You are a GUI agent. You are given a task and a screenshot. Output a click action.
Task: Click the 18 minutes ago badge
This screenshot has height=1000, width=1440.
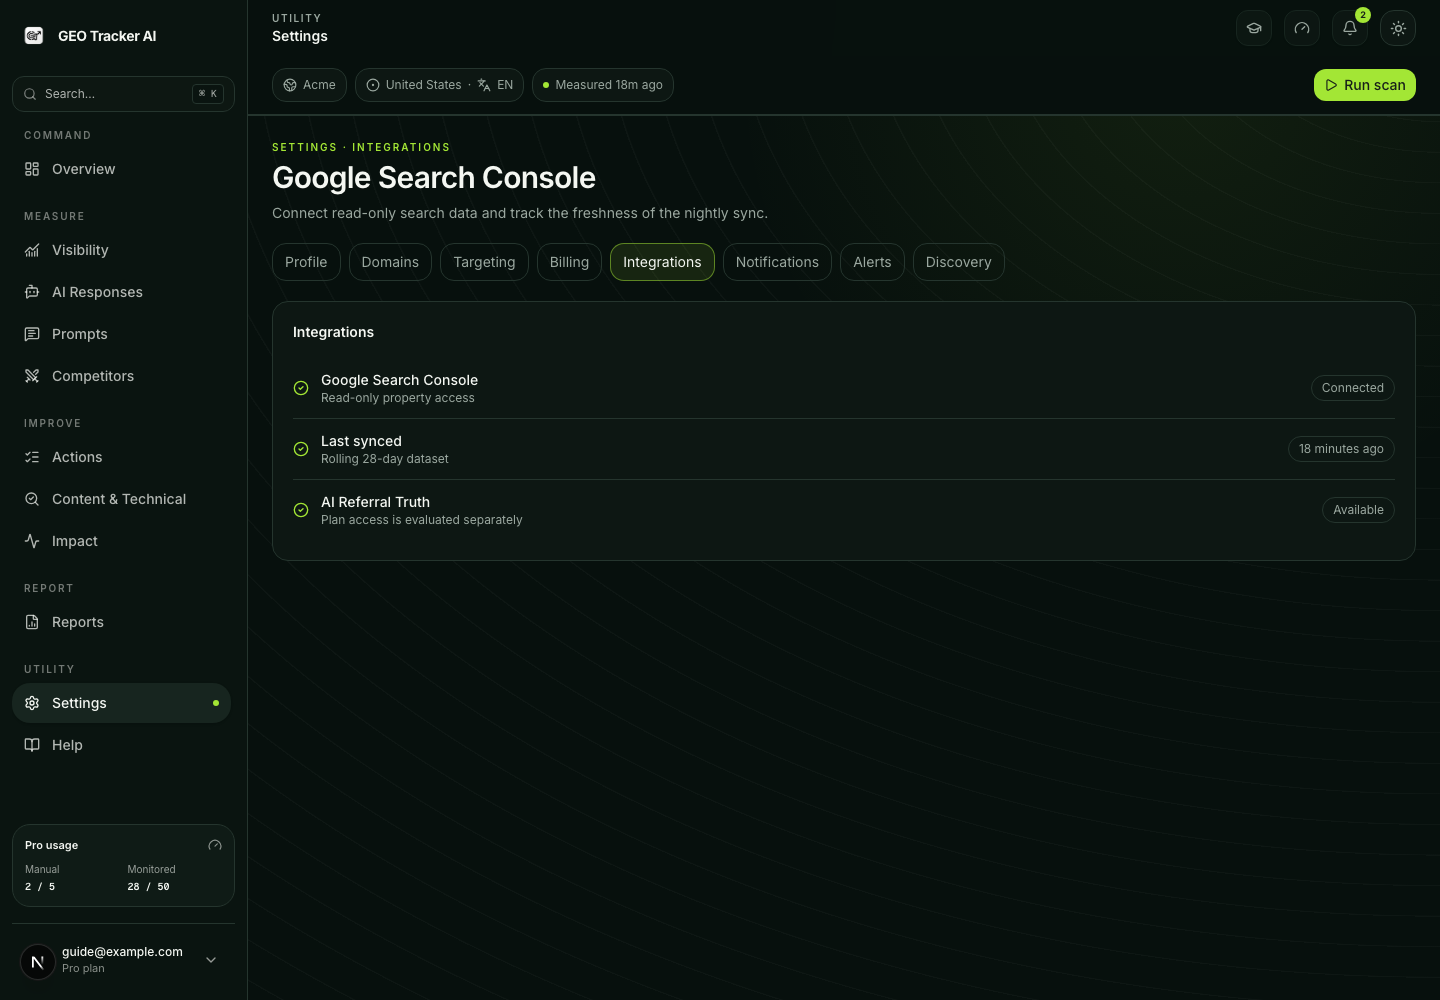[x=1341, y=449]
